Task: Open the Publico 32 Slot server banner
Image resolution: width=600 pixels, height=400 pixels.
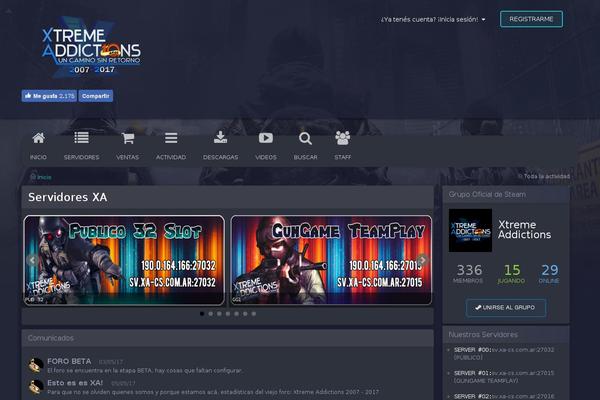Action: [x=124, y=260]
